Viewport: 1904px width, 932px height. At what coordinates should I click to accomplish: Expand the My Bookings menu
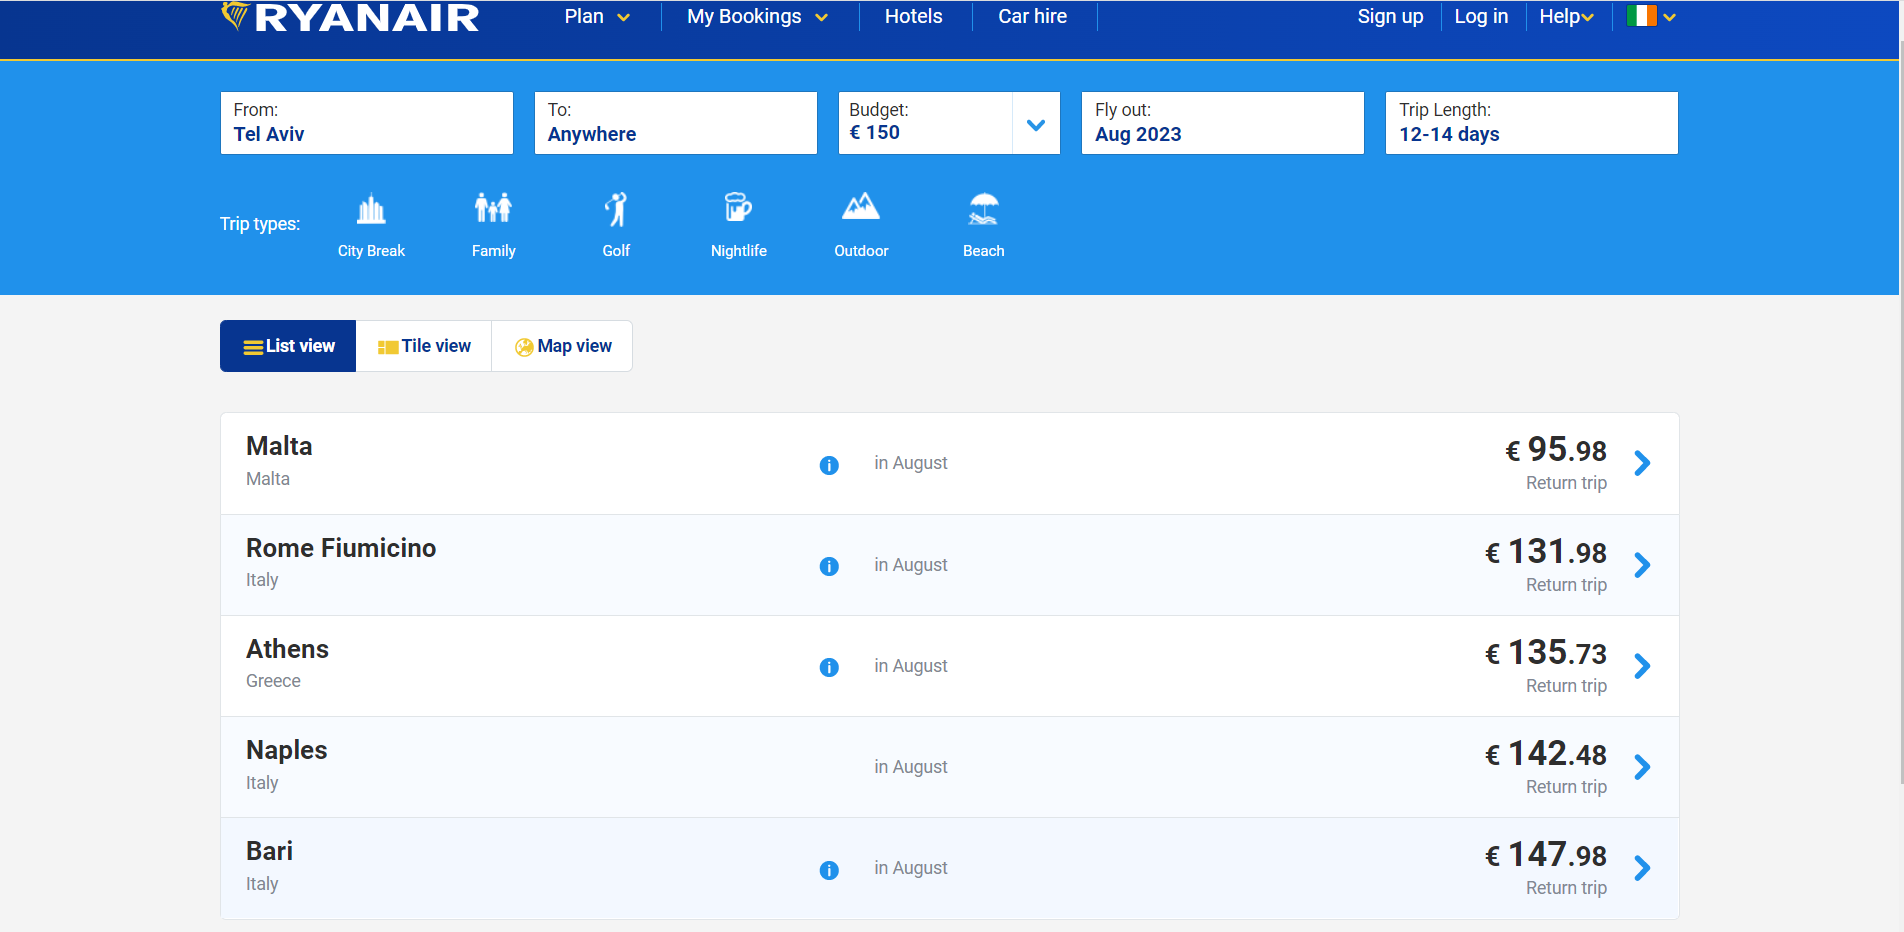[757, 17]
